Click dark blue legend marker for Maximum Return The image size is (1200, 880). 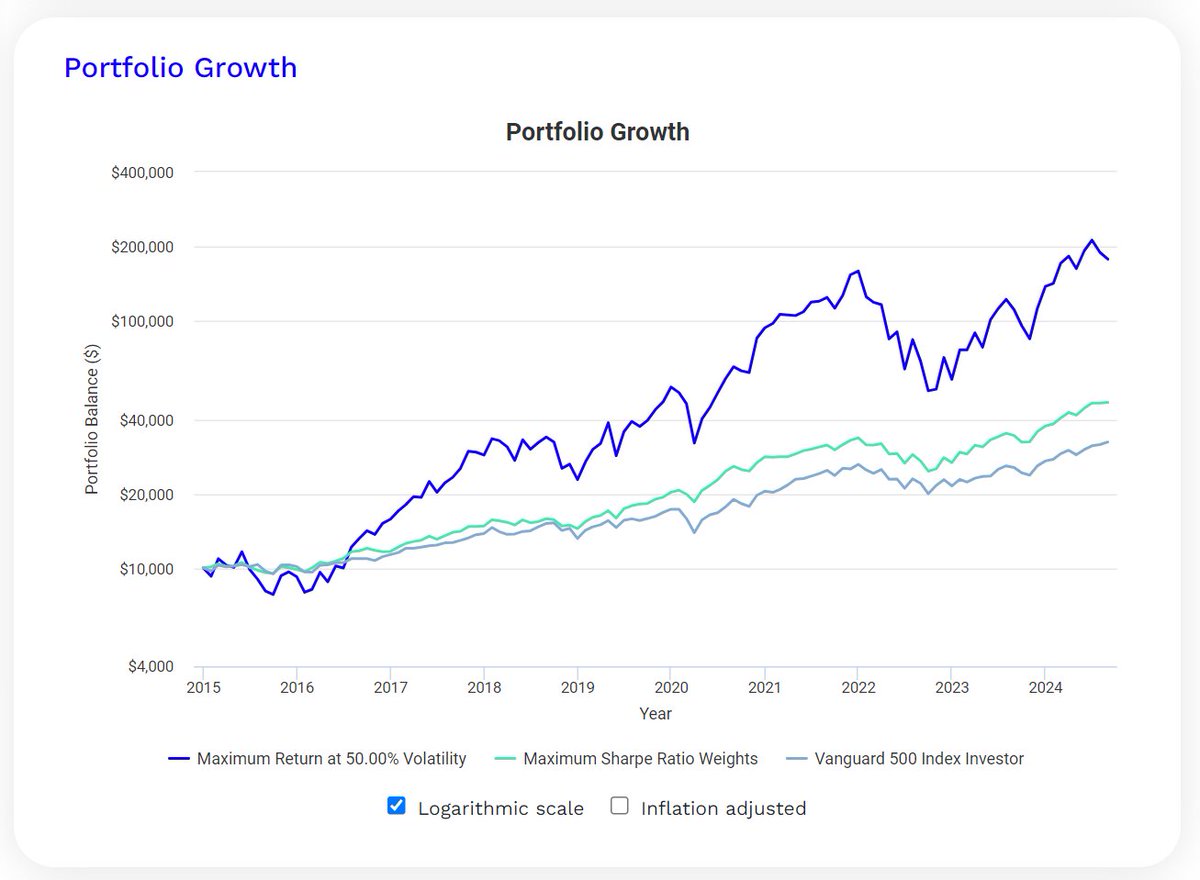pos(179,759)
